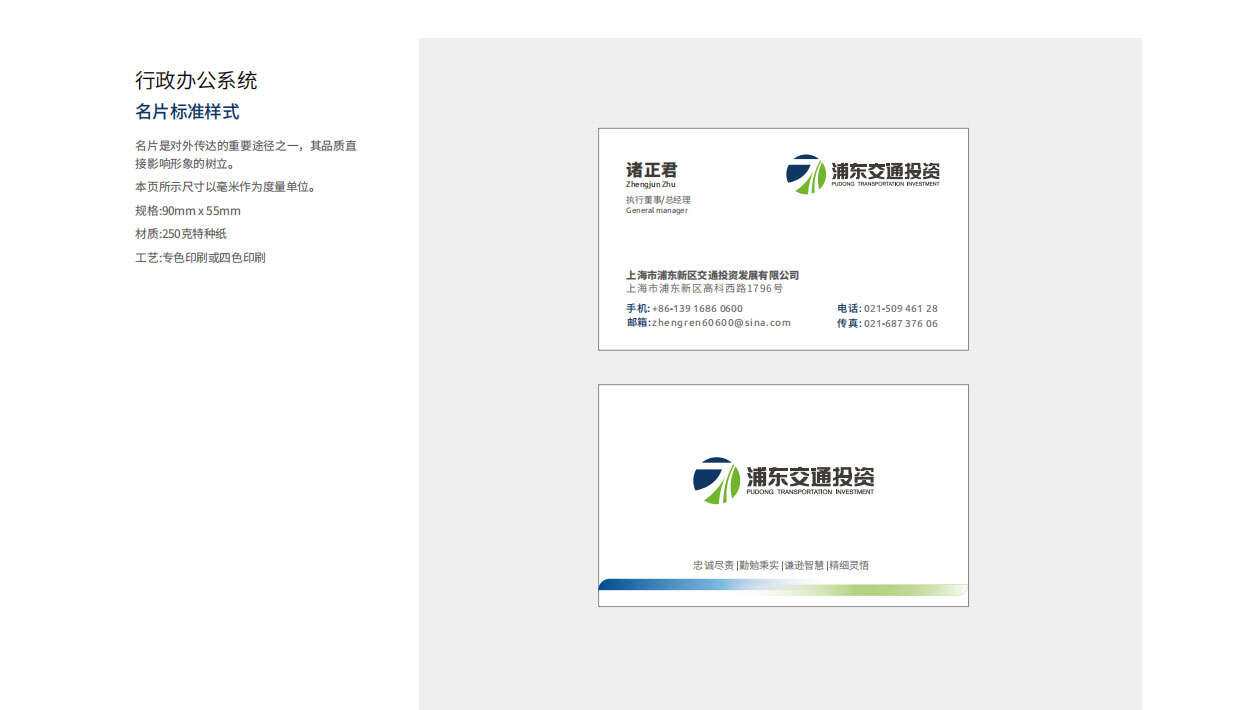The width and height of the screenshot is (1250, 710).
Task: Click the English title "General manager"
Action: coord(657,211)
